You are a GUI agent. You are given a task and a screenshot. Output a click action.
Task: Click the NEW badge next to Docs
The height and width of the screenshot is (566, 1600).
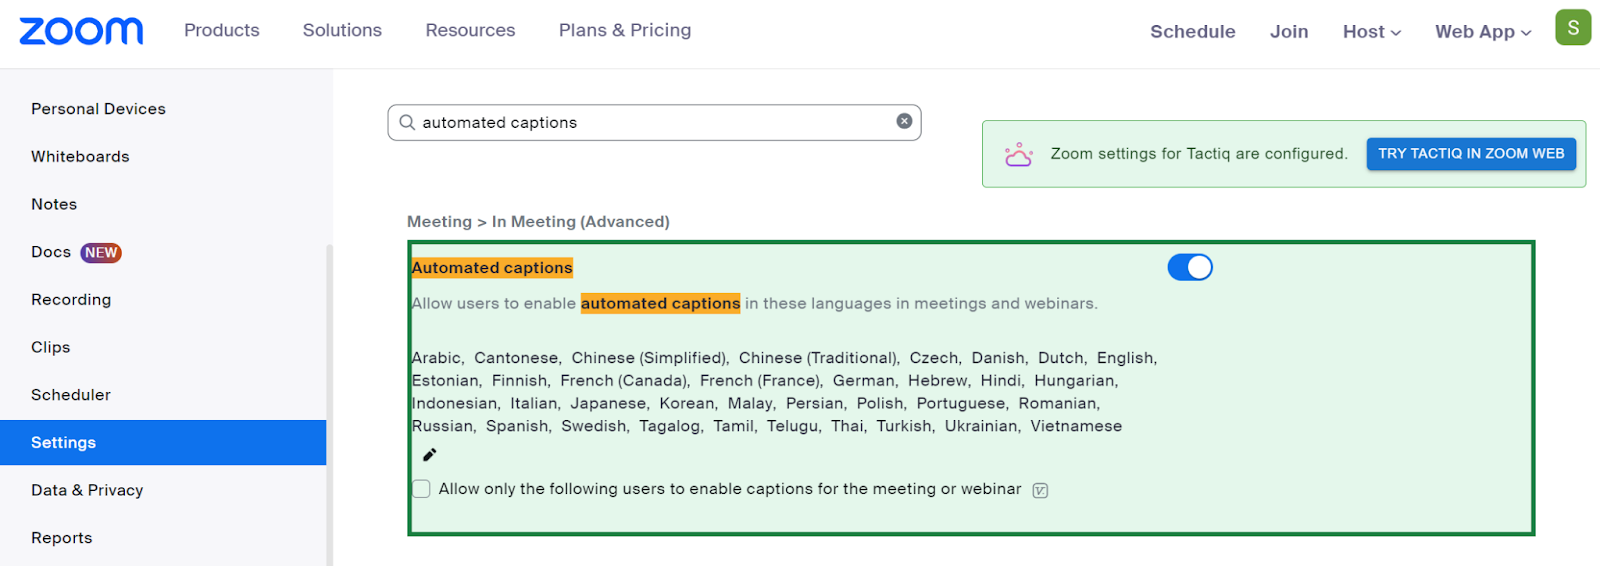click(101, 253)
